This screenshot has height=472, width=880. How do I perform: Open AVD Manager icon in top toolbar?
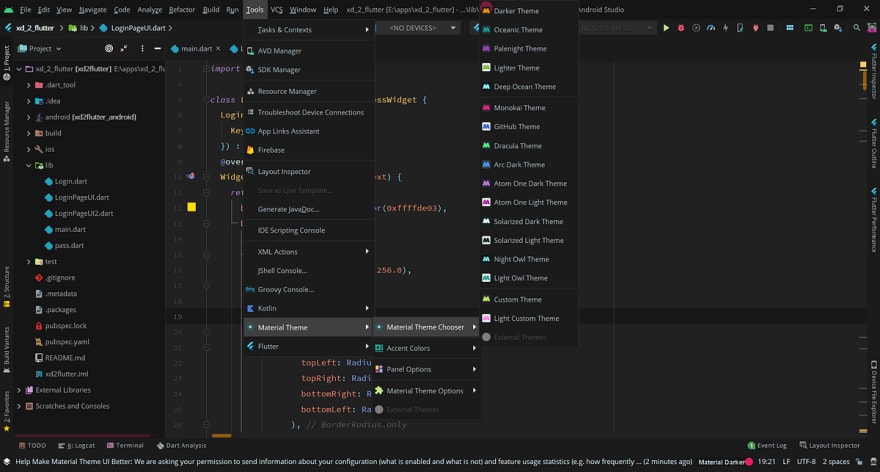(x=823, y=28)
